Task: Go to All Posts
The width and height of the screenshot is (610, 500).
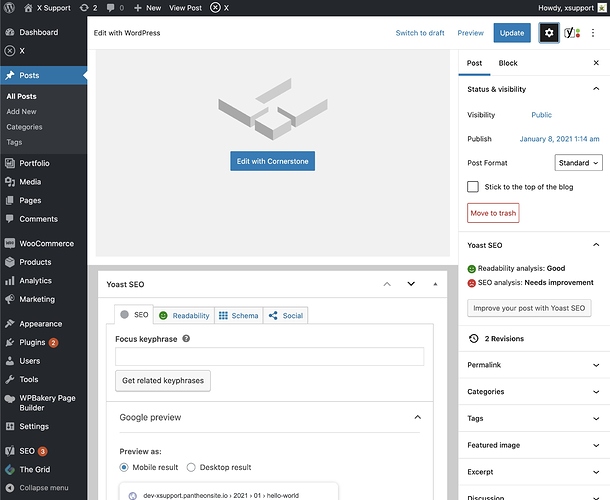Action: coord(21,96)
